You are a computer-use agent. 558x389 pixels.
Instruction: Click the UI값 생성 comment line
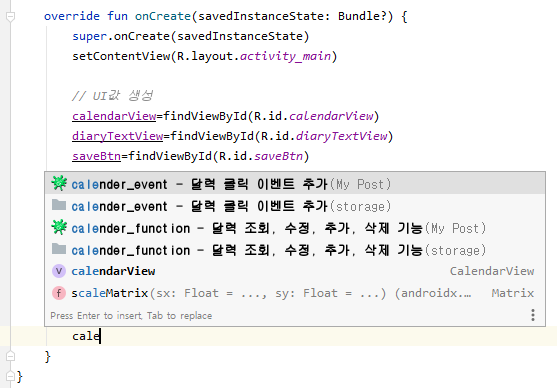112,96
